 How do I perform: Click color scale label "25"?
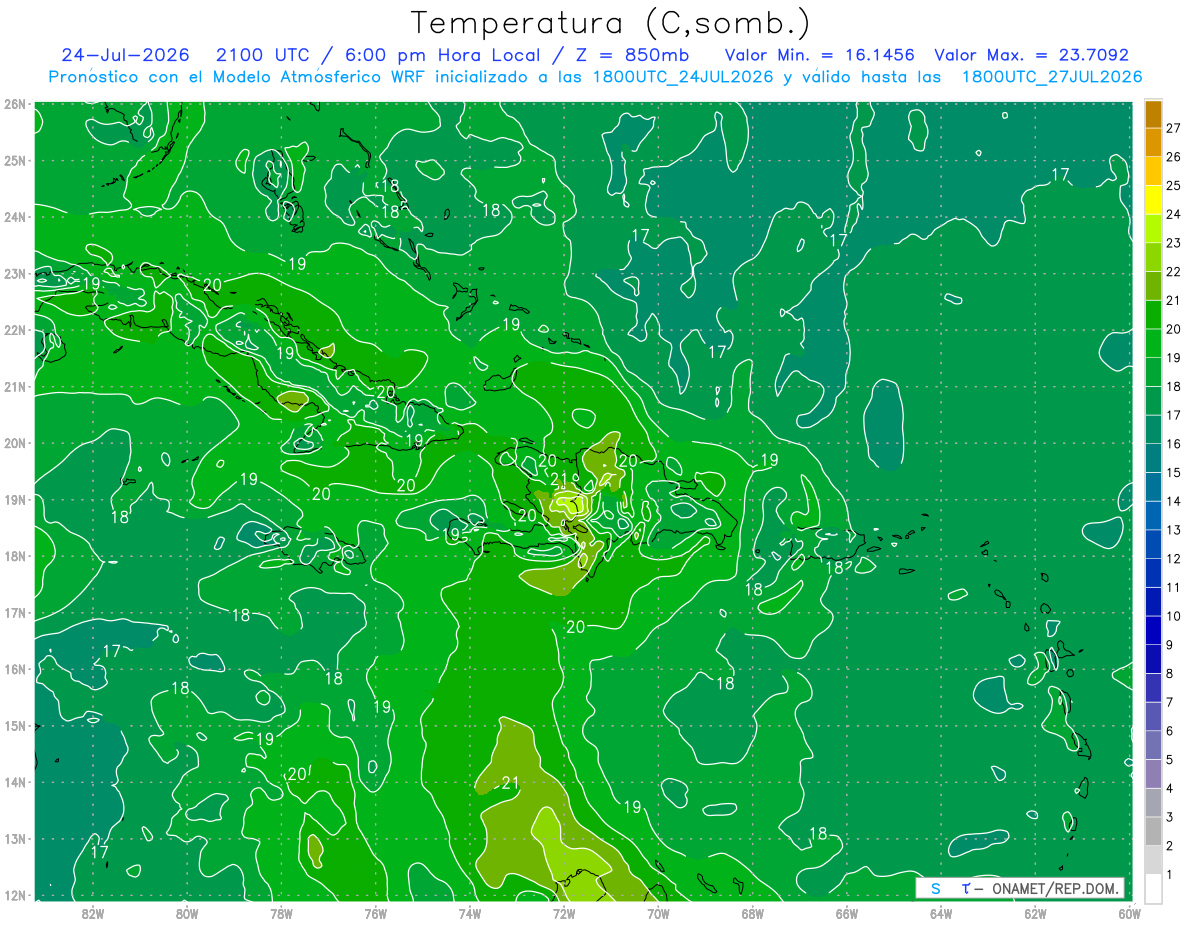tap(1174, 186)
